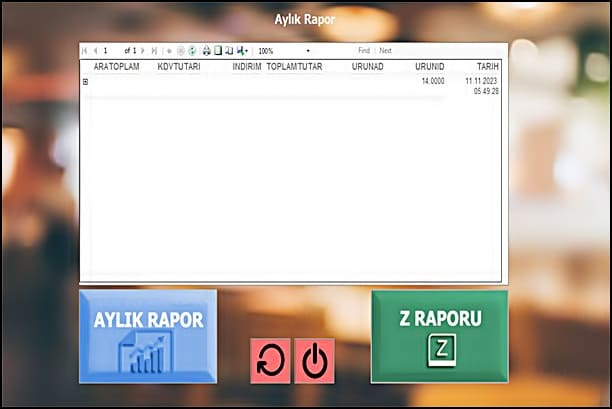Open the 100% zoom dropdown
612x409 pixels.
pos(308,50)
